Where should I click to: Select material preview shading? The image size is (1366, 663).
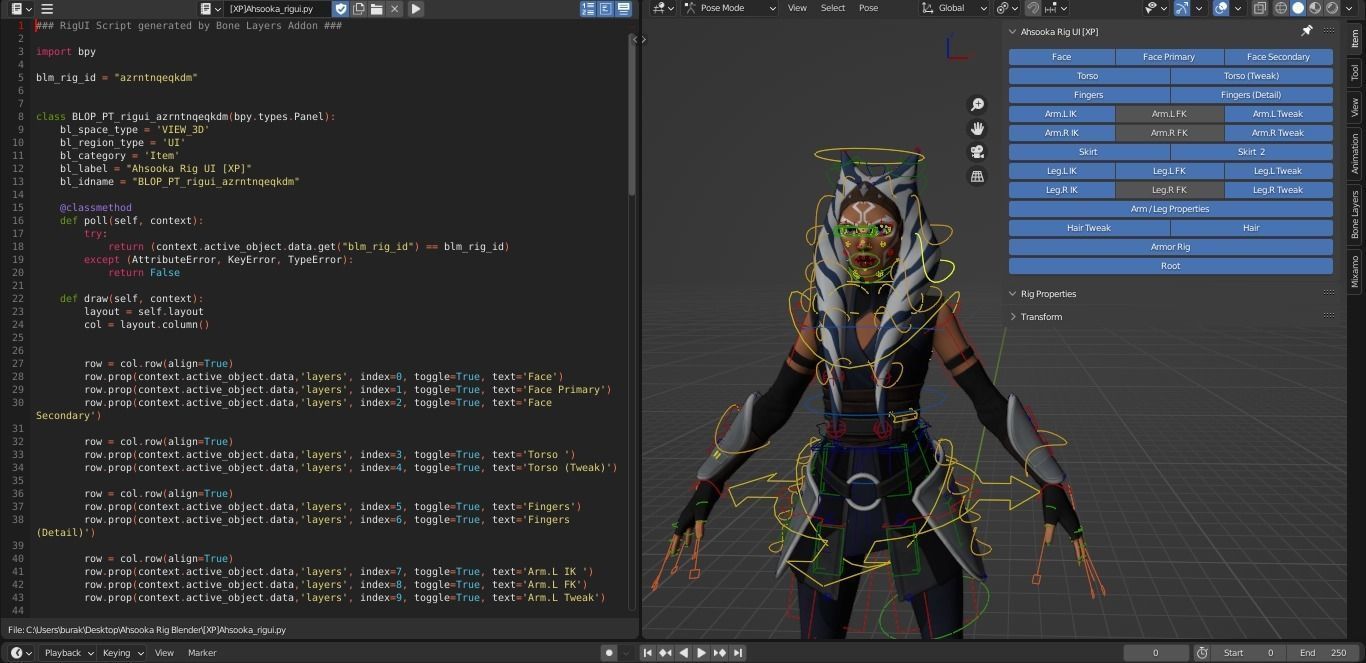point(1315,8)
